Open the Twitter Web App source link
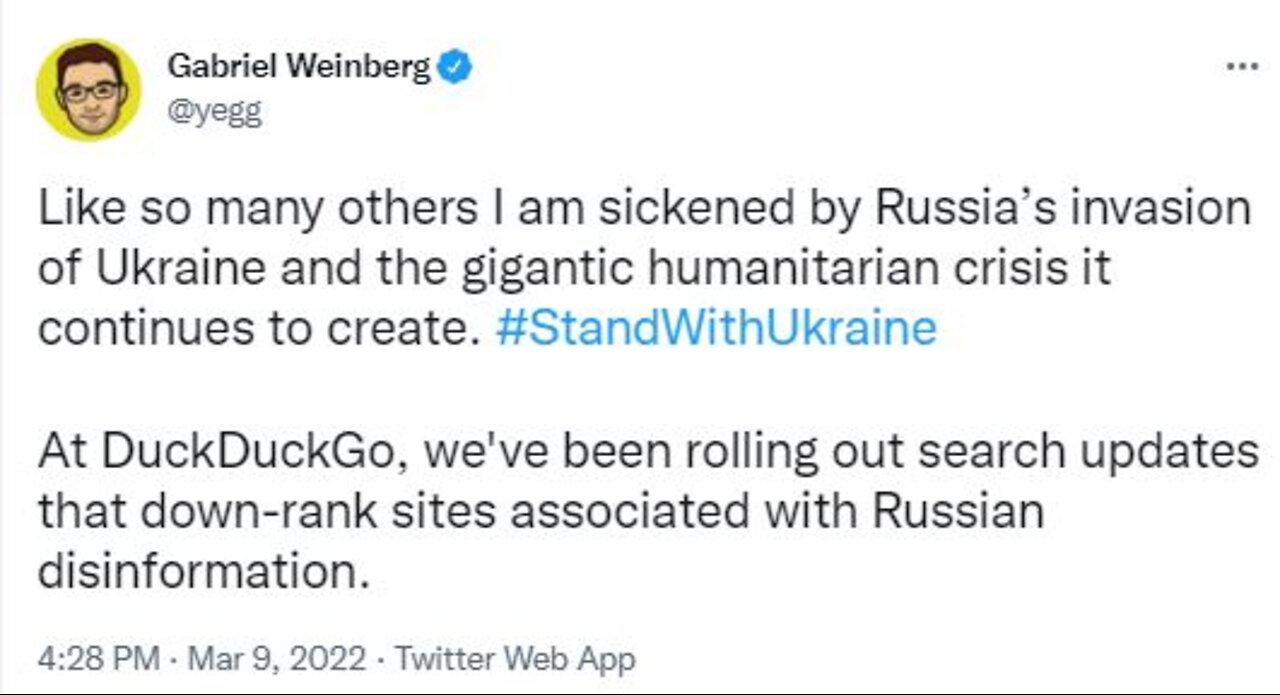1280x695 pixels. click(514, 659)
